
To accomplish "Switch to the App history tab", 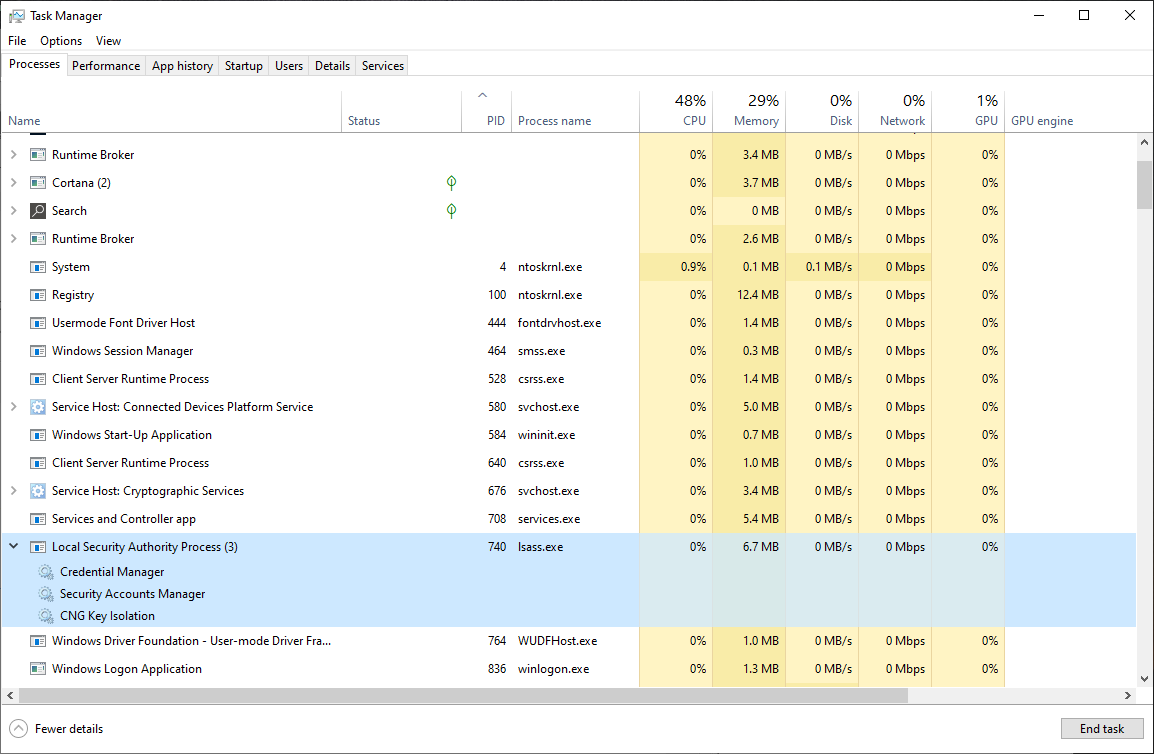I will coord(183,66).
